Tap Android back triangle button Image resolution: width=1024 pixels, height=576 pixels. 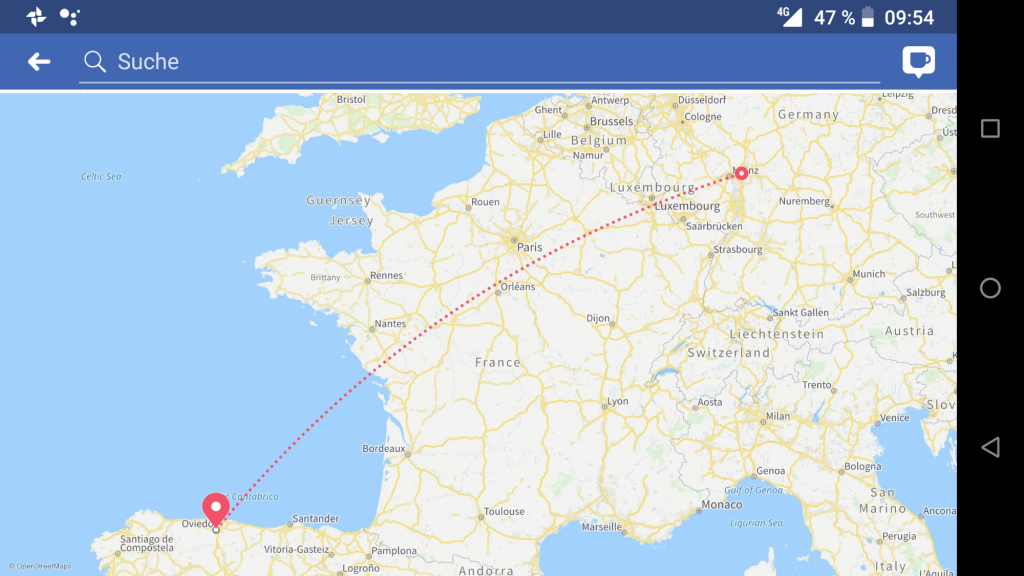(x=990, y=447)
